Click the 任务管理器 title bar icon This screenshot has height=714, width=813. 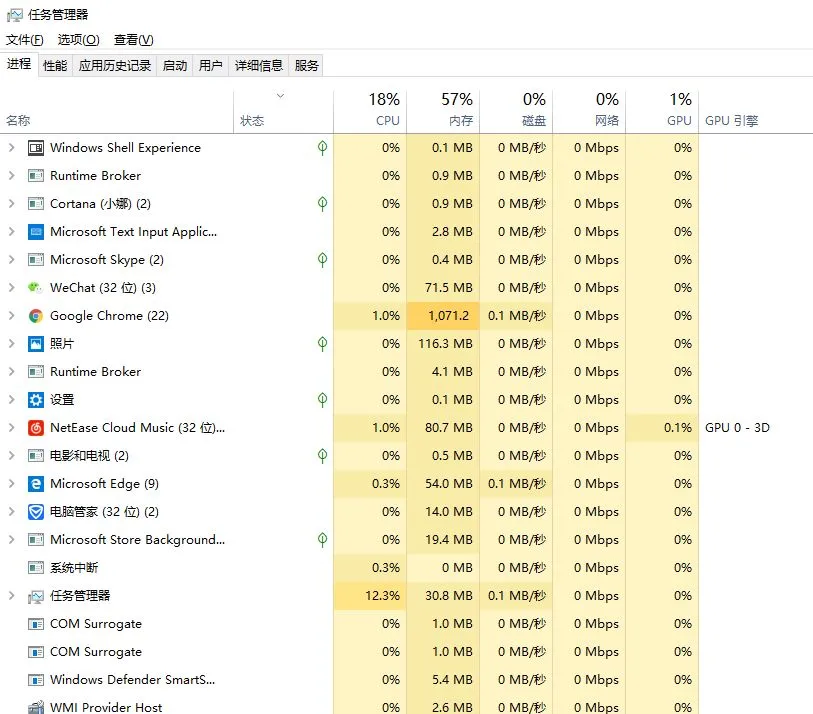click(x=15, y=15)
